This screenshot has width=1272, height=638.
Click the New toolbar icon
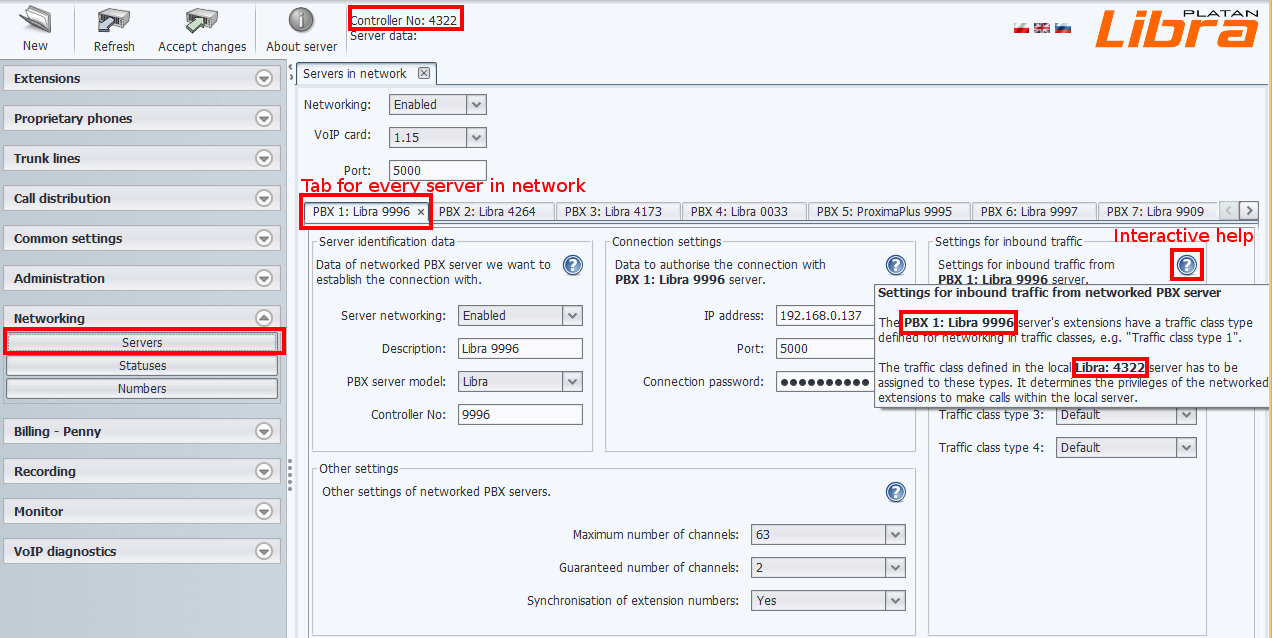point(35,20)
